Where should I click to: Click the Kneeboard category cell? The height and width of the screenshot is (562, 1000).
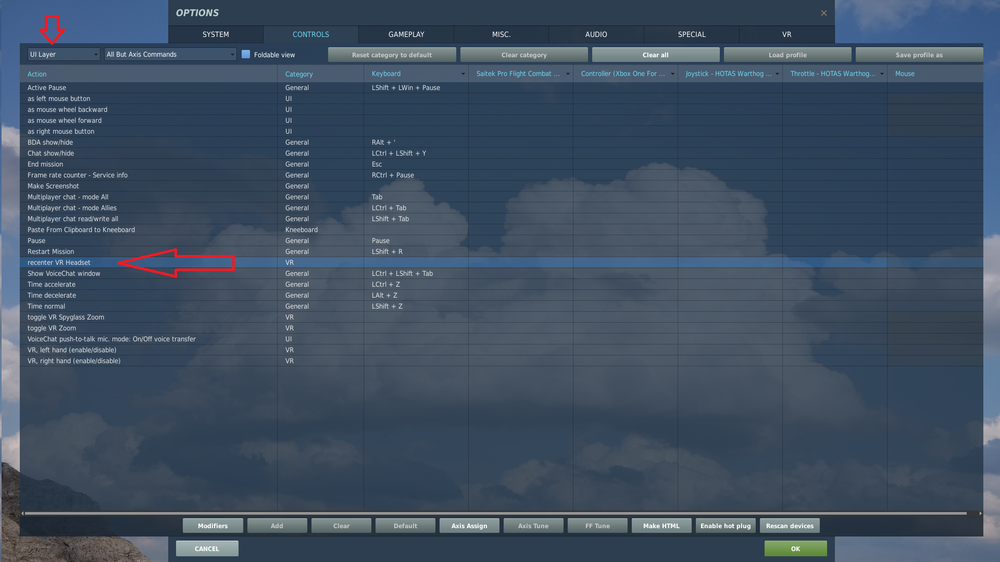coord(321,230)
